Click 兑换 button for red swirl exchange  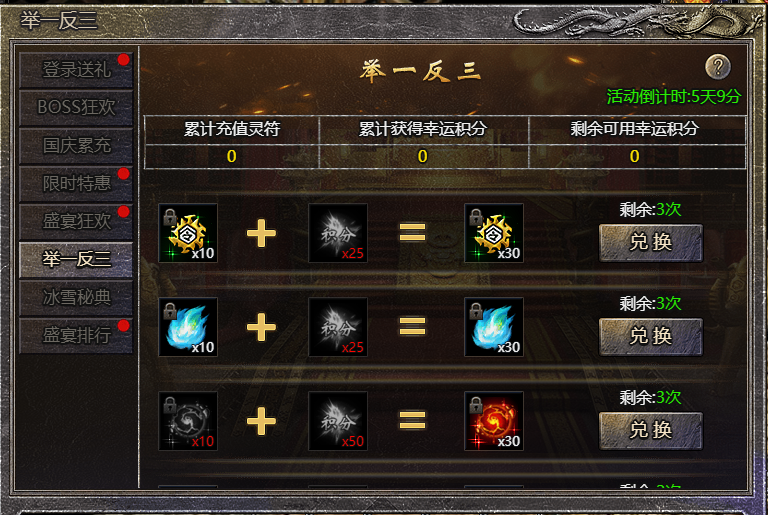651,431
